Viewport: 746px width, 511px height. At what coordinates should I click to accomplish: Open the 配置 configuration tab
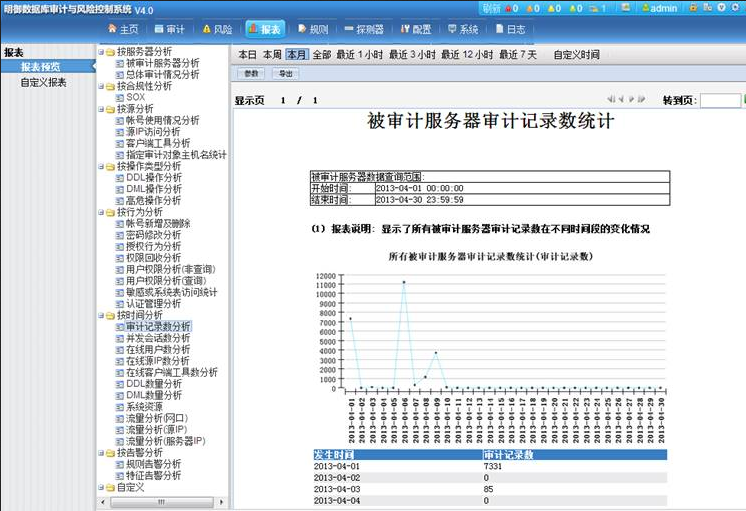pyautogui.click(x=416, y=29)
